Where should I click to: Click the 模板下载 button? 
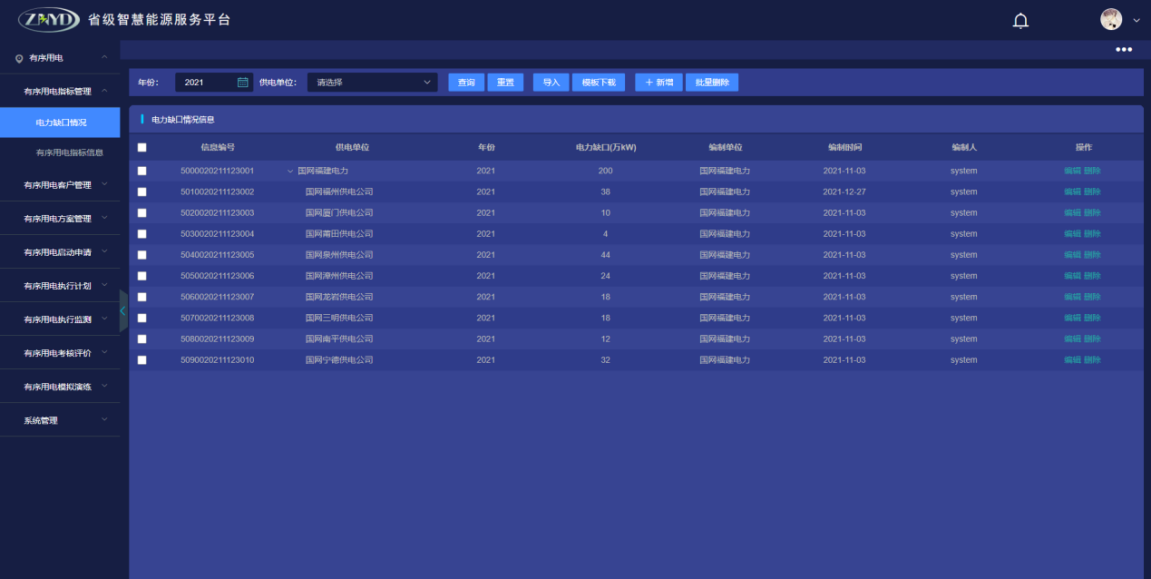[x=598, y=82]
